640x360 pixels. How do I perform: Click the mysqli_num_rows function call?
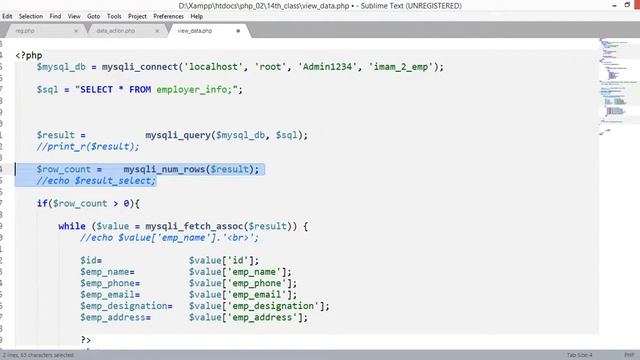coord(164,169)
